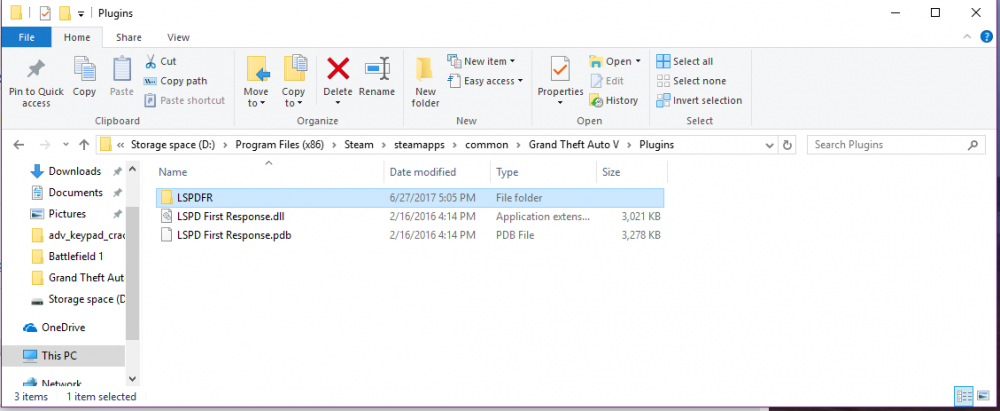The image size is (1000, 411).
Task: Click the Properties icon
Action: coord(560,69)
